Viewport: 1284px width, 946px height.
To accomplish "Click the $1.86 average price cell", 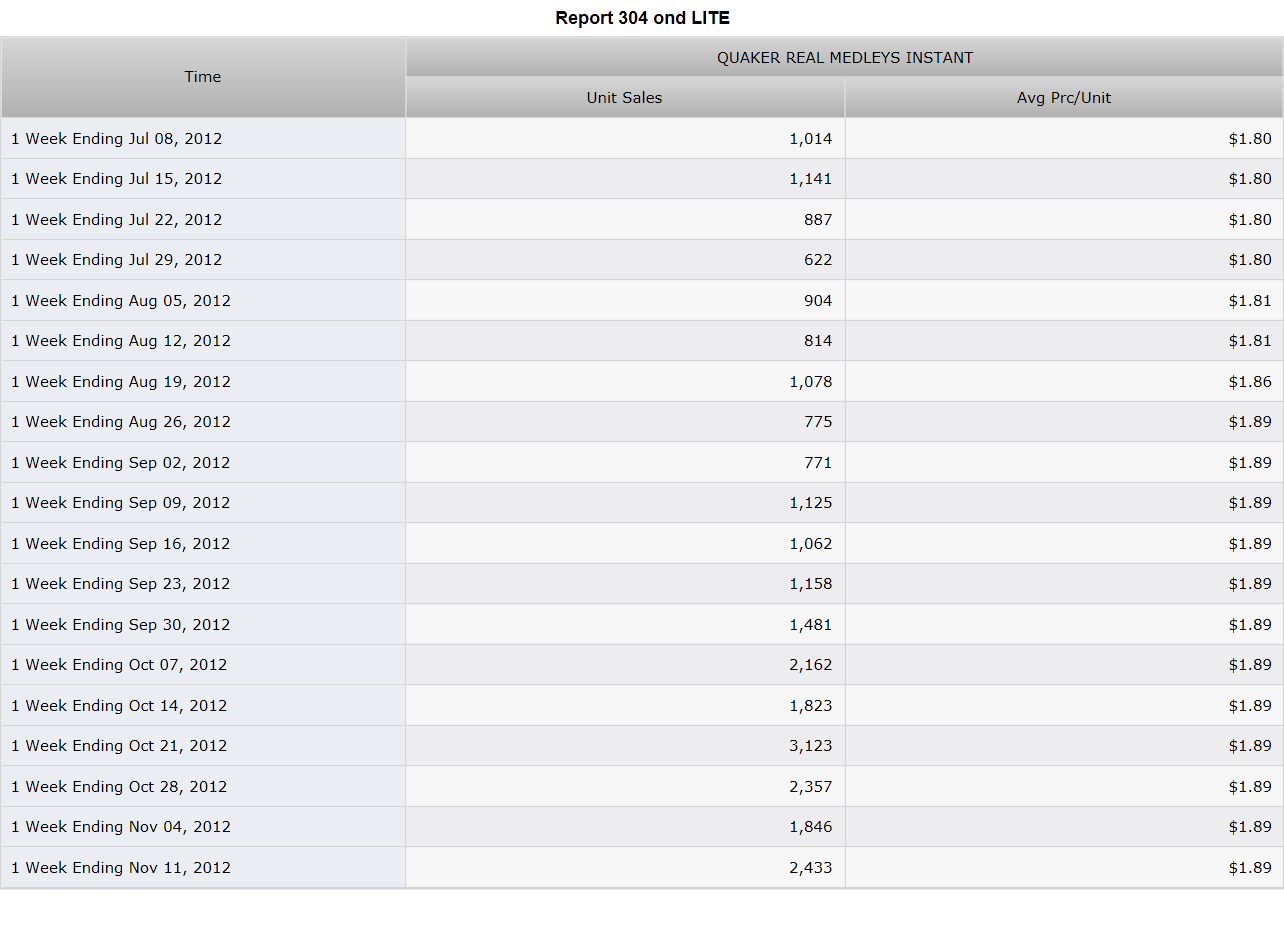I will [x=1064, y=382].
